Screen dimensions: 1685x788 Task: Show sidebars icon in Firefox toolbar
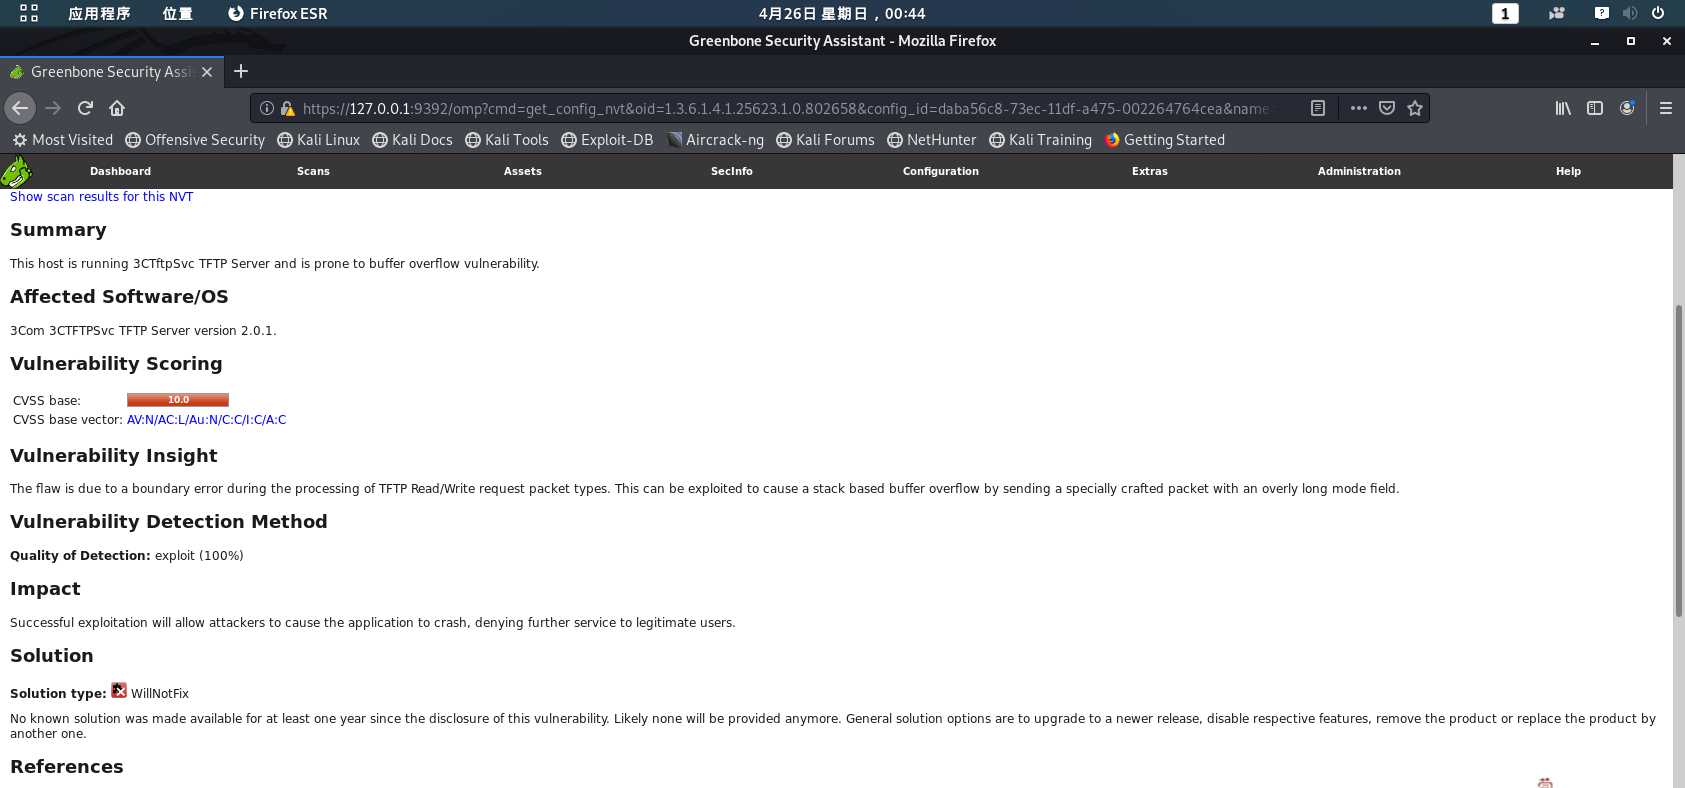coord(1595,108)
